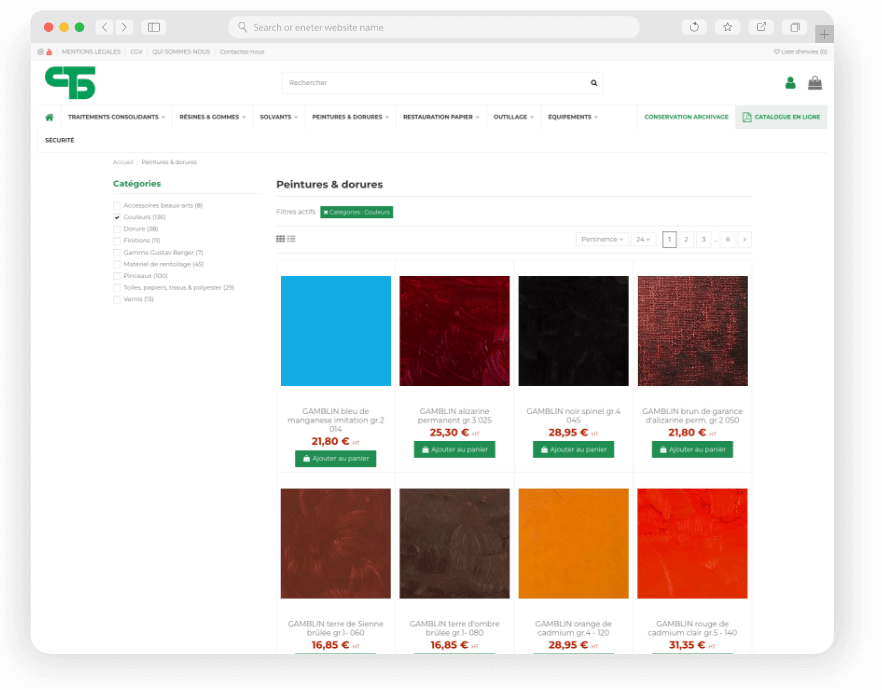This screenshot has height=690, width=882.
Task: Open the Sécurité menu item
Action: tap(60, 141)
